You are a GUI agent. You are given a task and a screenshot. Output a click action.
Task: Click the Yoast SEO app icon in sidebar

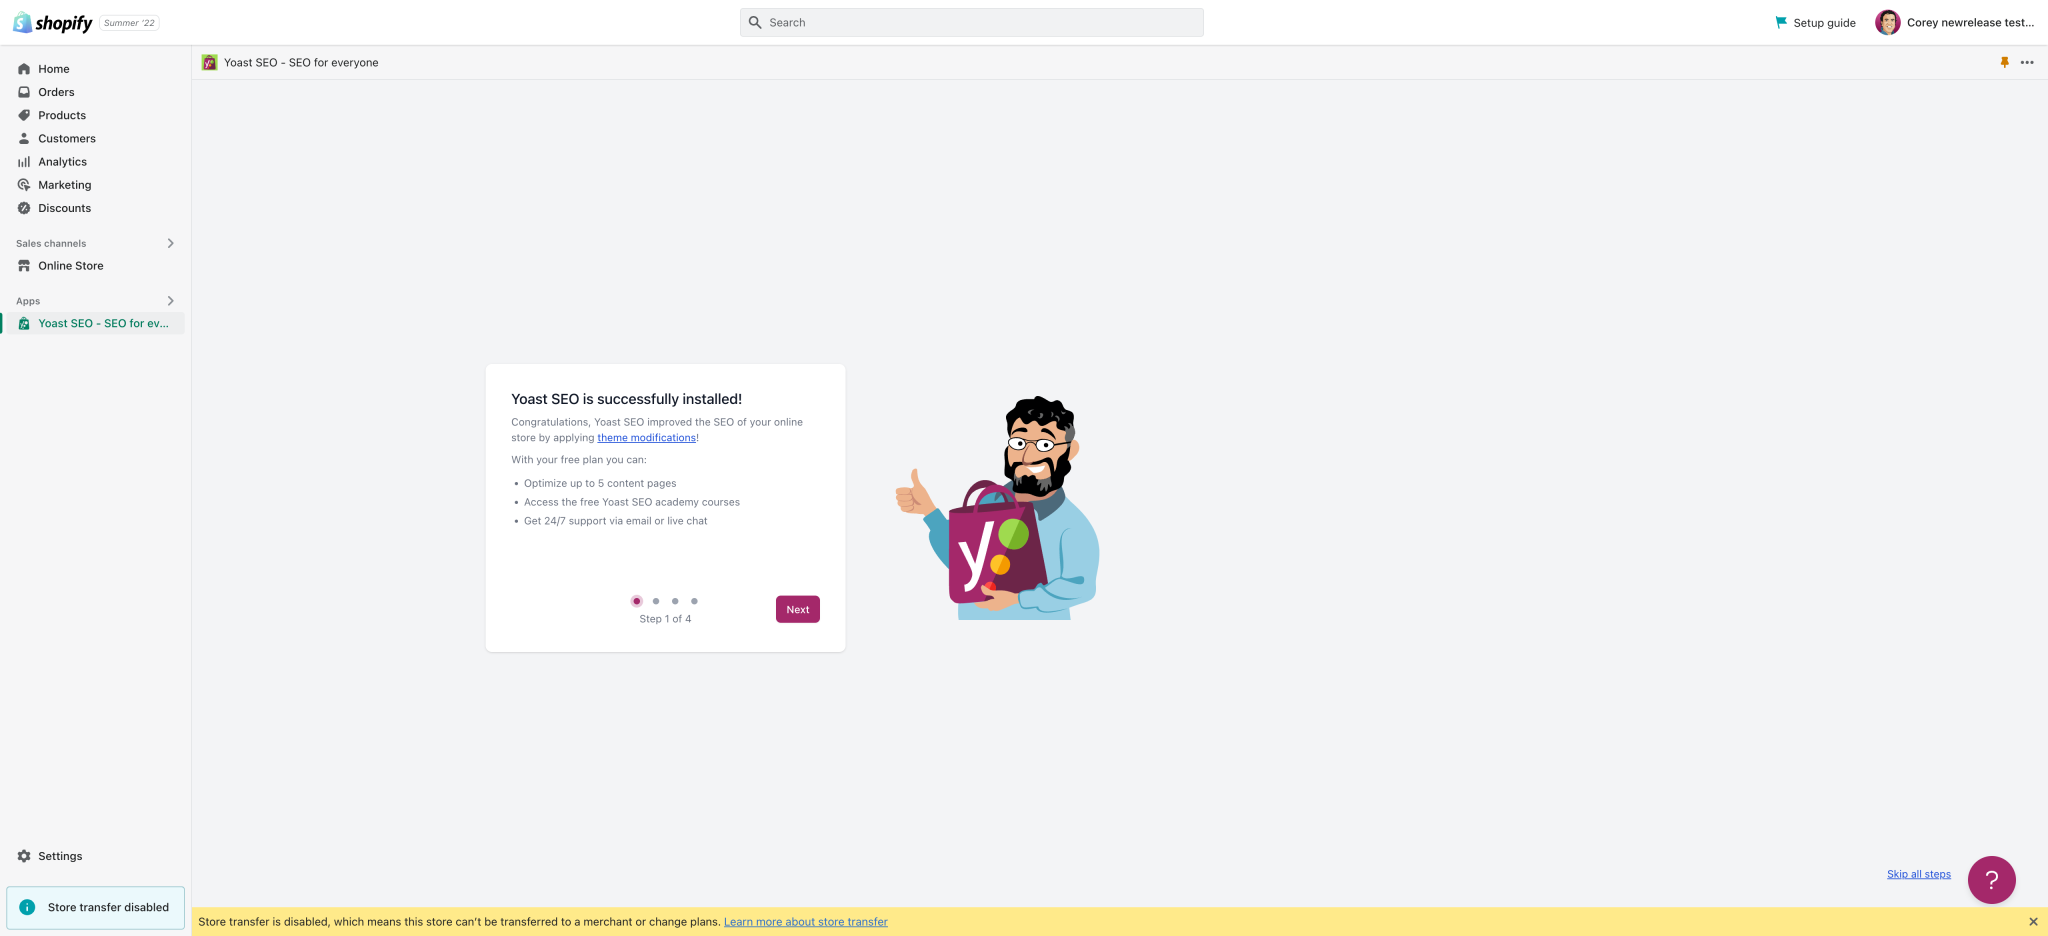[24, 323]
